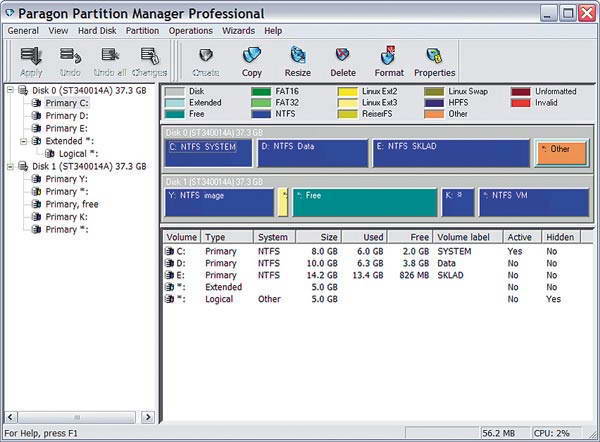Click the Linux Ext2 legend swatch
Image resolution: width=600 pixels, height=442 pixels.
348,92
